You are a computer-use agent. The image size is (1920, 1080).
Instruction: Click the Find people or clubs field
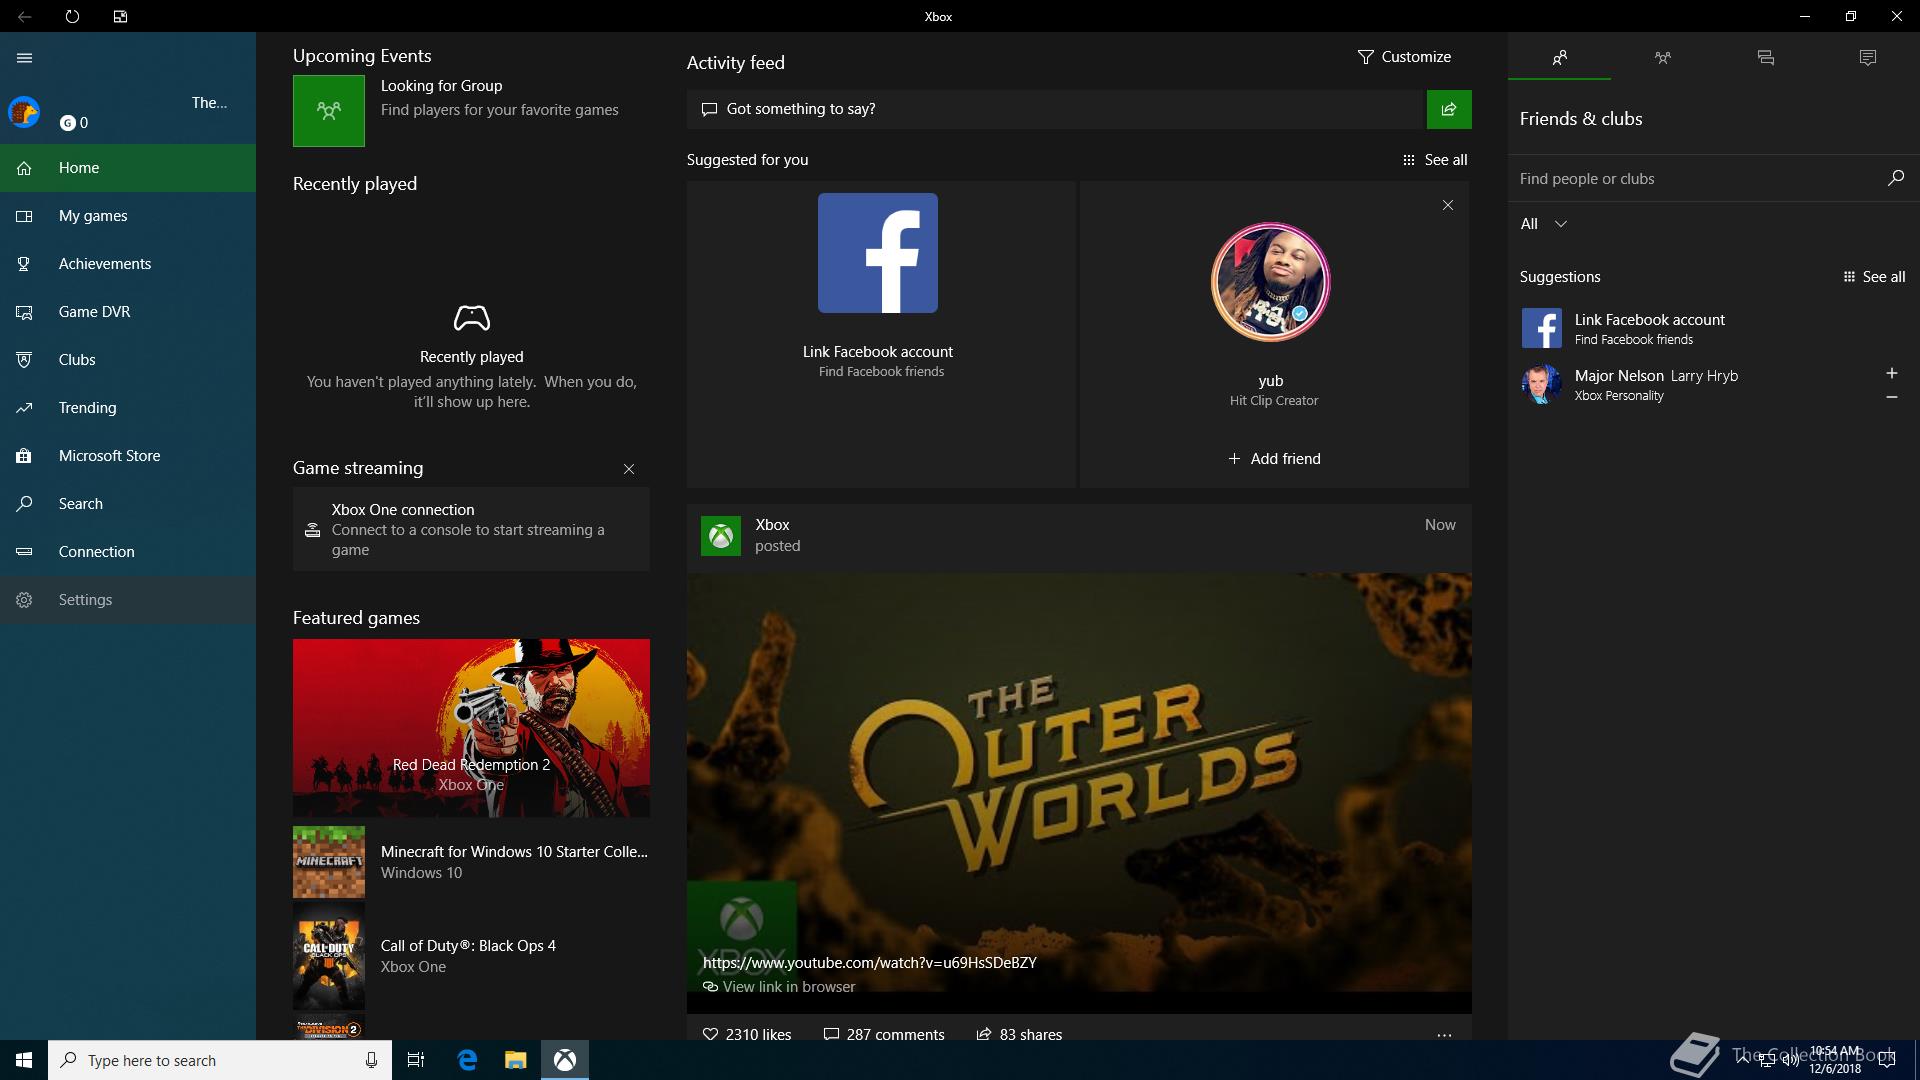1696,179
